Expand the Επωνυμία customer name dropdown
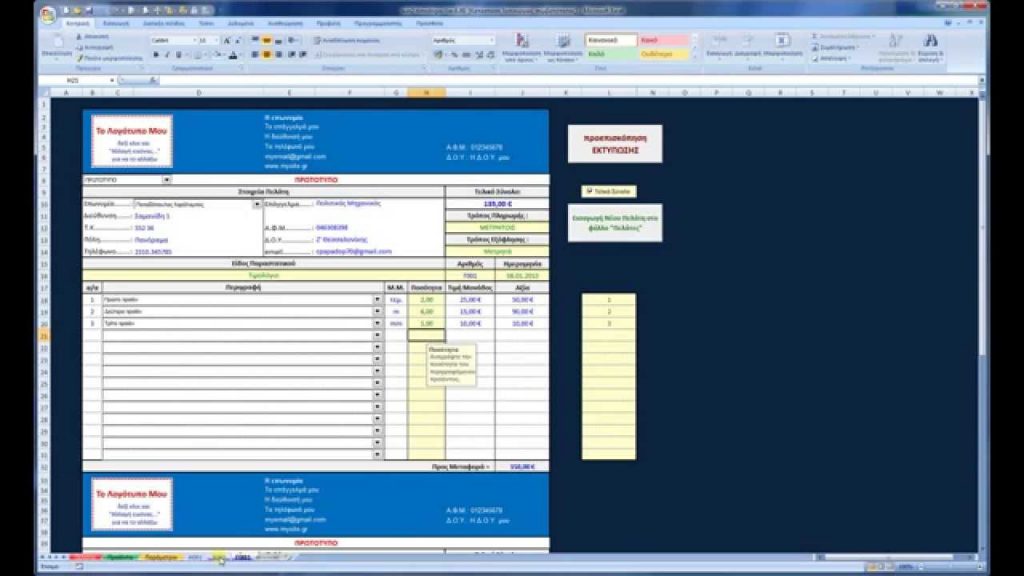The image size is (1024, 576). point(257,203)
